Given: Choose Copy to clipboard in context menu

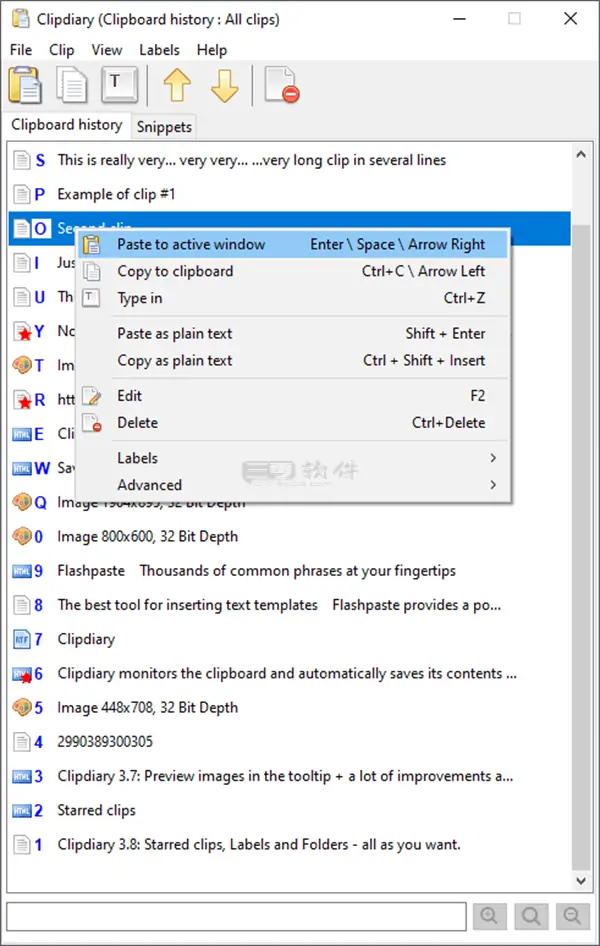Looking at the screenshot, I should [292, 271].
